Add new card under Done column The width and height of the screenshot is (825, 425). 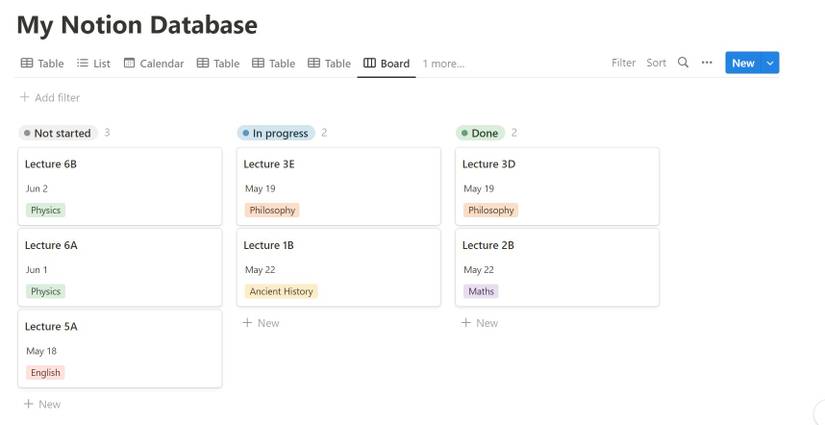click(x=480, y=323)
